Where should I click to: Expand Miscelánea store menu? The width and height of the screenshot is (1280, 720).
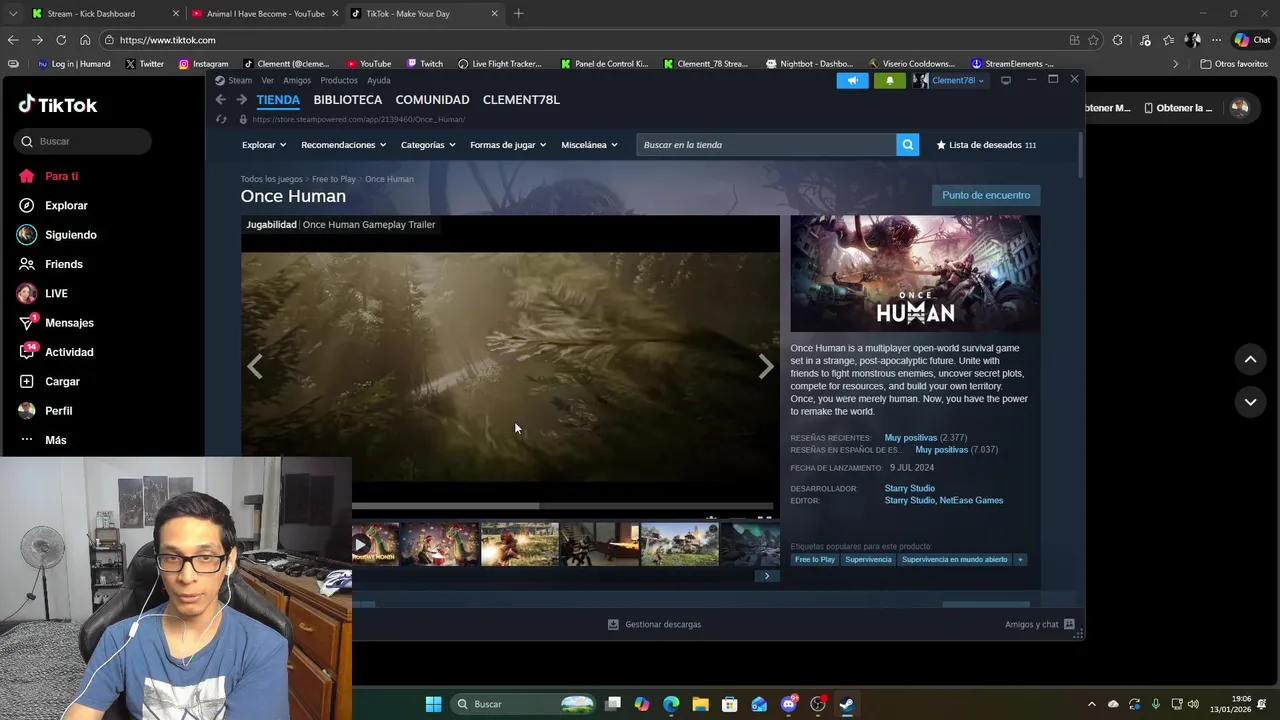[589, 145]
